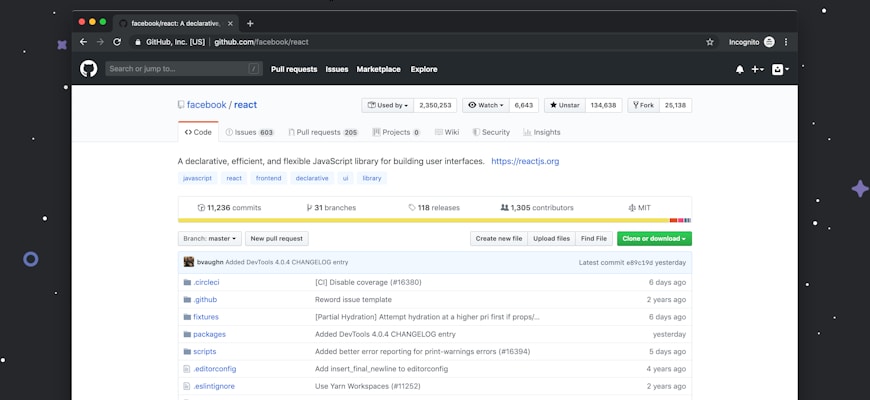Viewport: 870px width, 400px height.
Task: Open the Watch dropdown
Action: click(485, 105)
